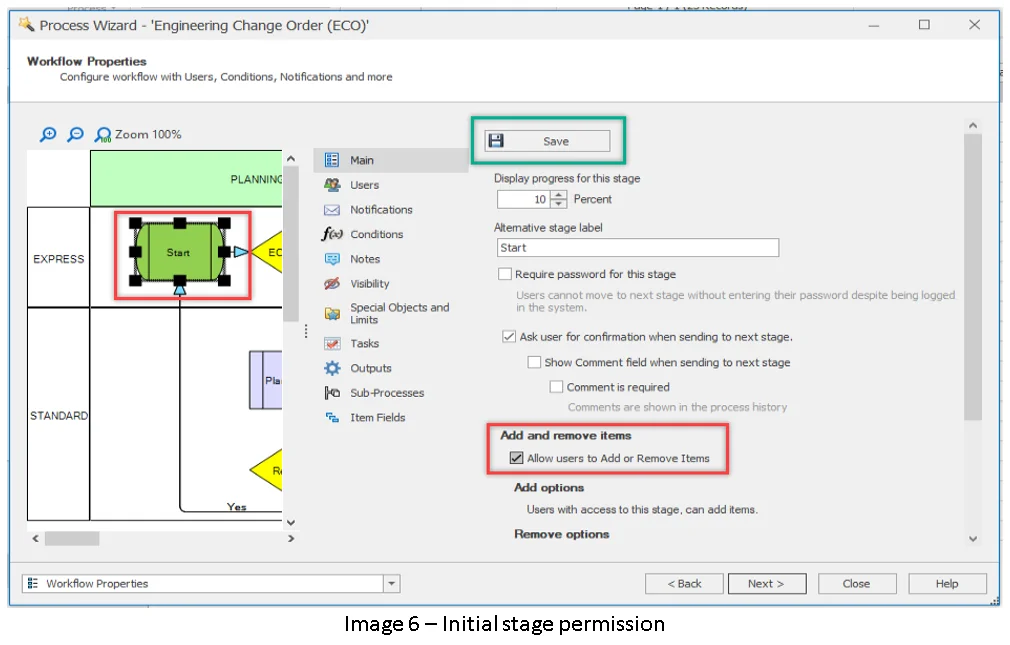
Task: Click the zoom out magnifier icon
Action: tap(75, 134)
